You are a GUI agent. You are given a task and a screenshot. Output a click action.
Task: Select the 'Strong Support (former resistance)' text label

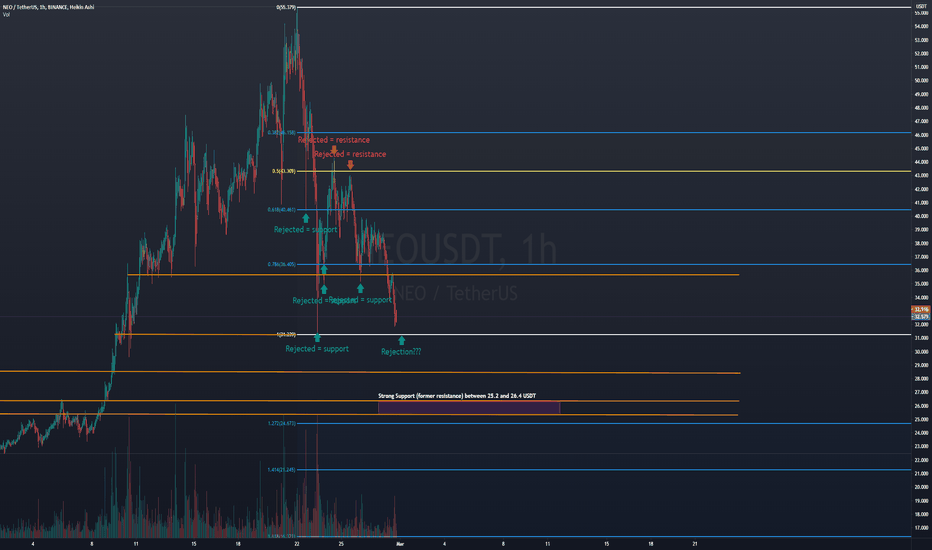456,395
